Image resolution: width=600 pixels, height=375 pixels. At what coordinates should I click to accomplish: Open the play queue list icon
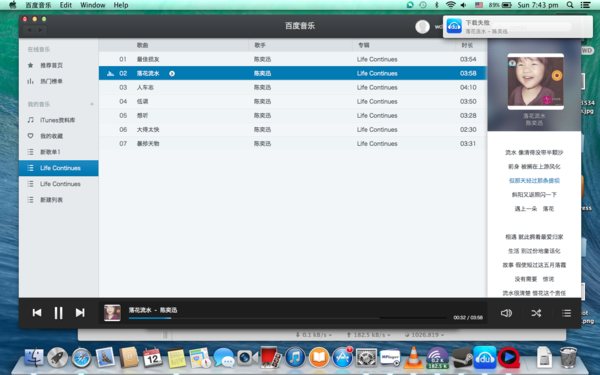[566, 313]
